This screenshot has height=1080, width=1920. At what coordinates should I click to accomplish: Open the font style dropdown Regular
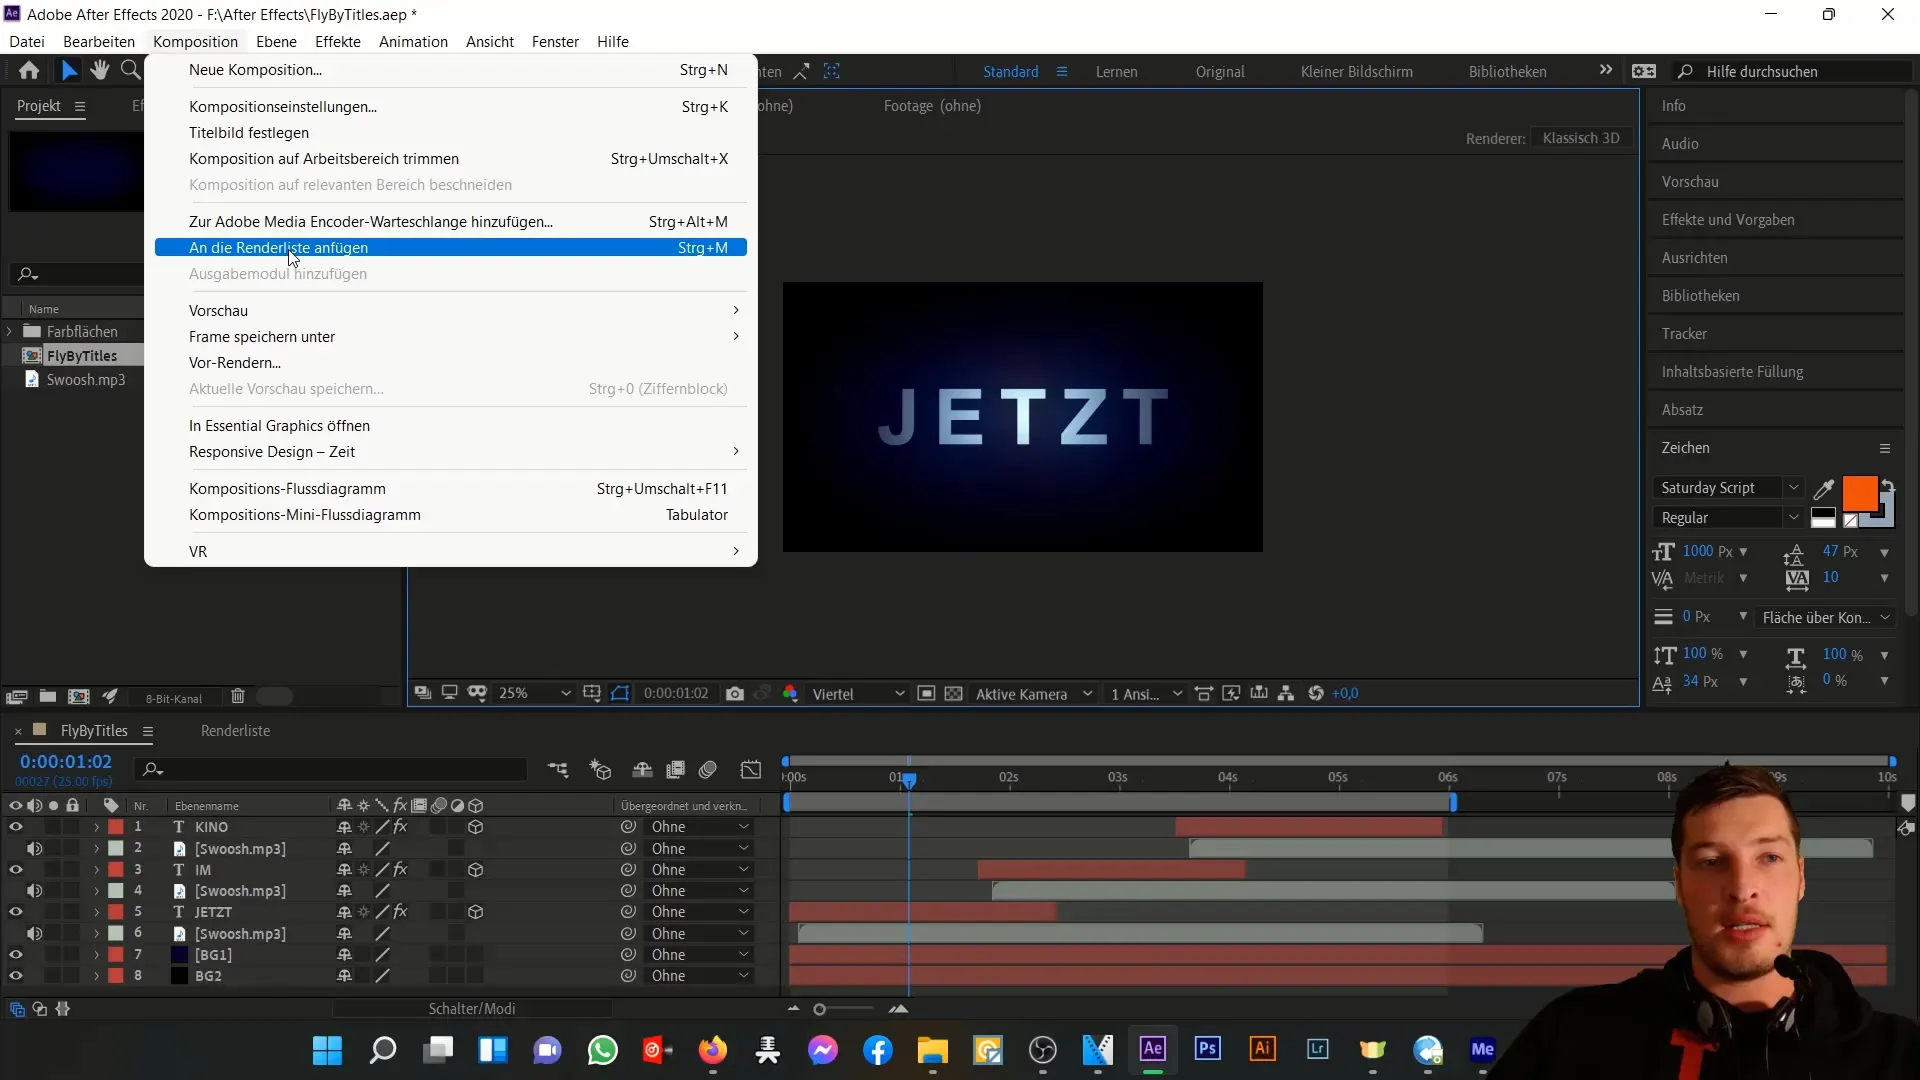pos(1728,518)
